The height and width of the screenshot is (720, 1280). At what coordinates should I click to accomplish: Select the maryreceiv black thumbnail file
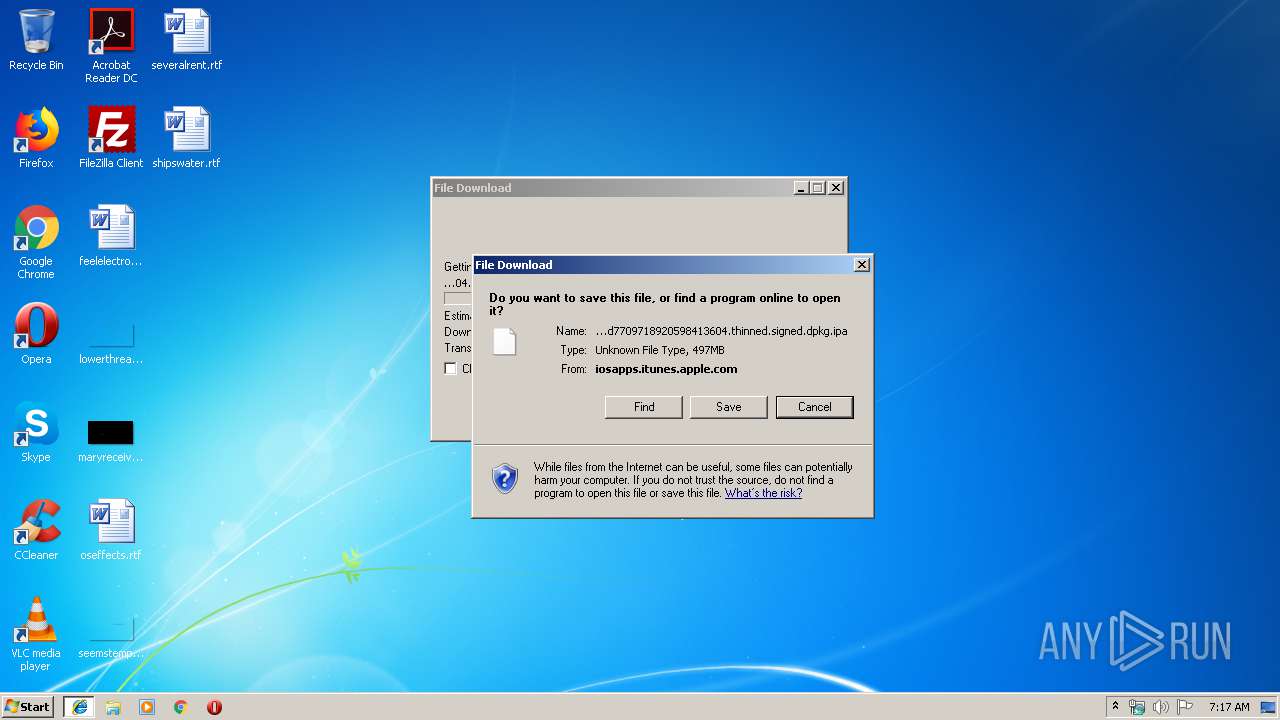click(111, 440)
